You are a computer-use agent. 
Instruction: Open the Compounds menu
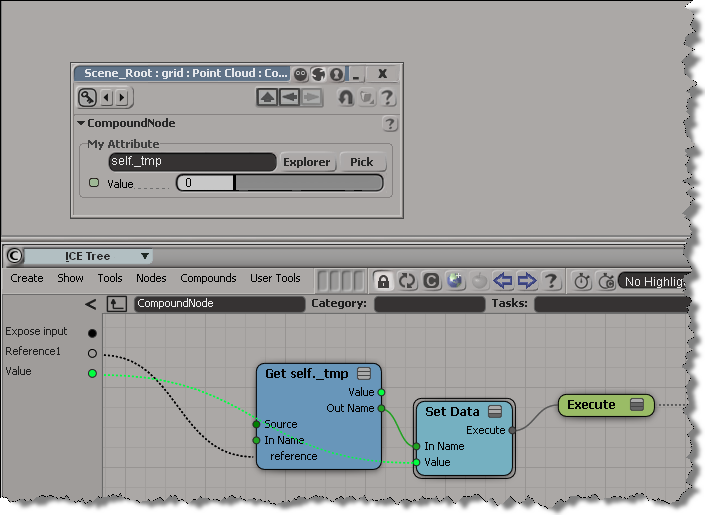208,279
